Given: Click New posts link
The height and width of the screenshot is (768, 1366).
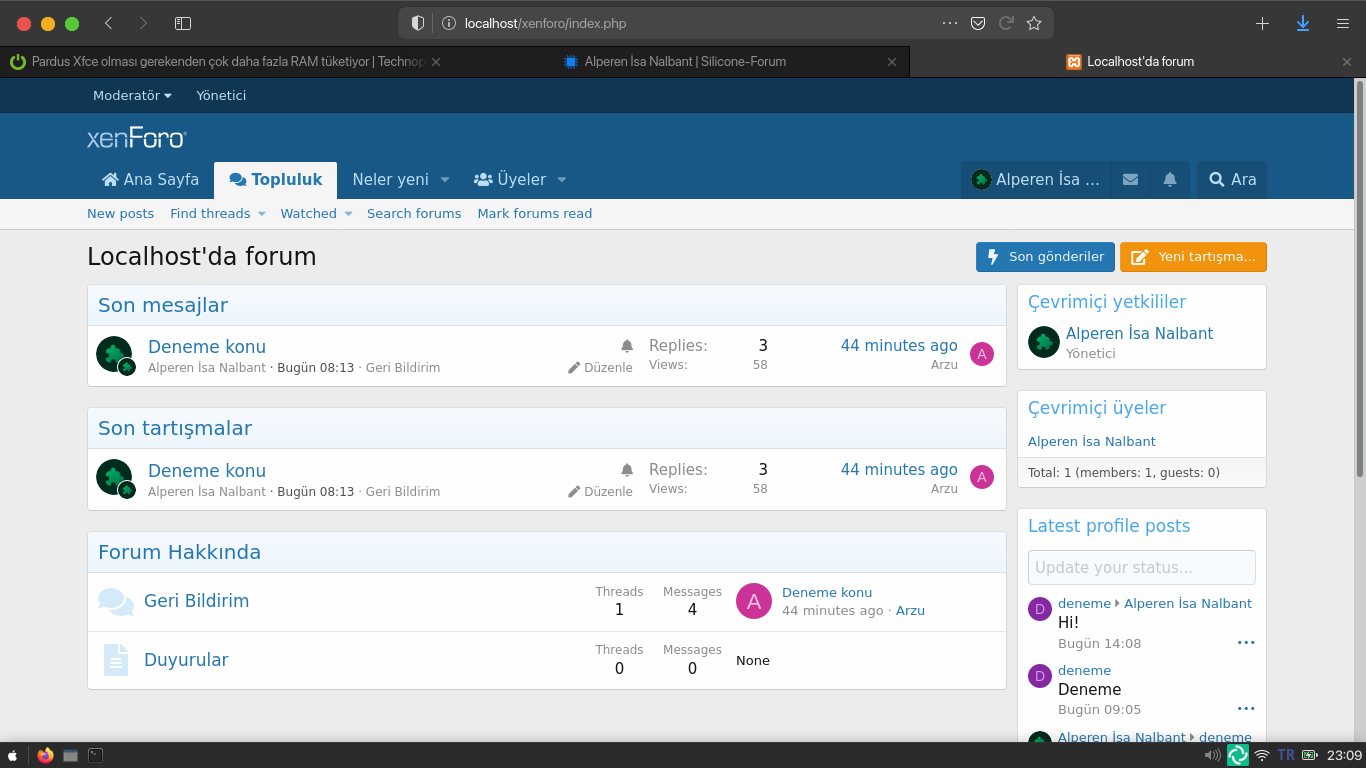Looking at the screenshot, I should click(120, 214).
